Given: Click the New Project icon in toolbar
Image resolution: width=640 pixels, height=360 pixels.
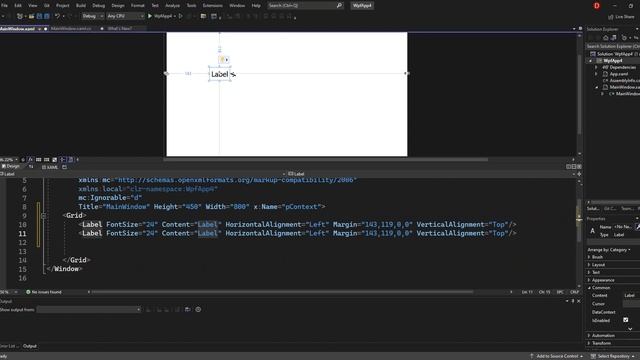Looking at the screenshot, I should pos(20,16).
